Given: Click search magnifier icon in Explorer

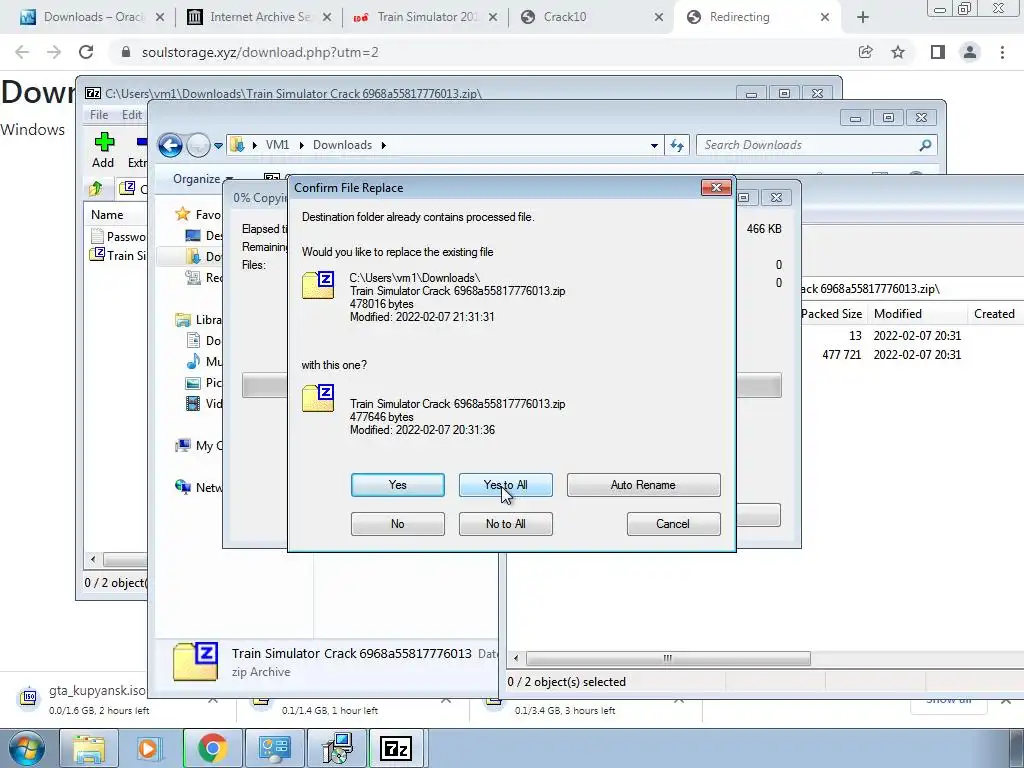Looking at the screenshot, I should click(925, 145).
